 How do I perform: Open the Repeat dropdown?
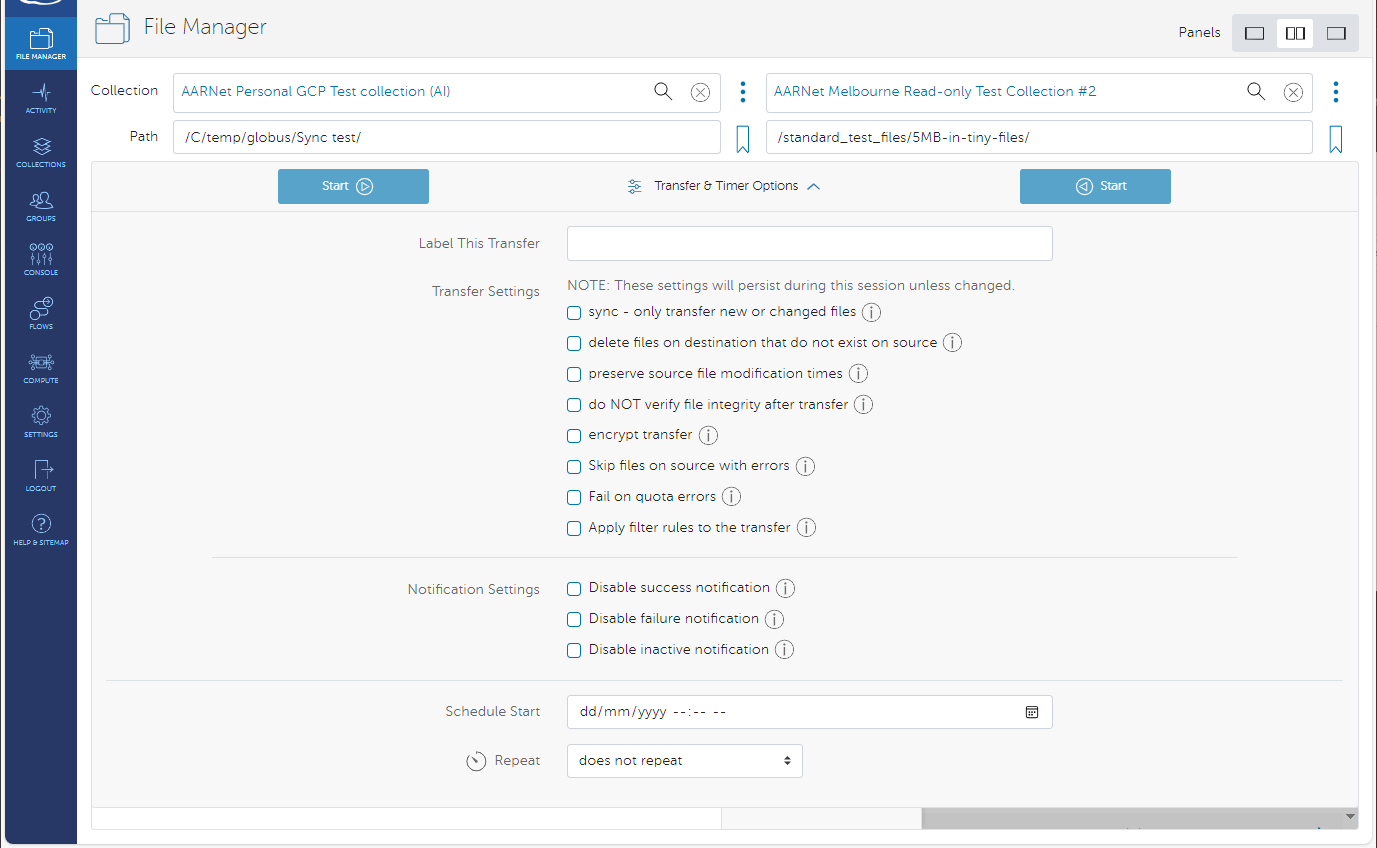[x=685, y=761]
